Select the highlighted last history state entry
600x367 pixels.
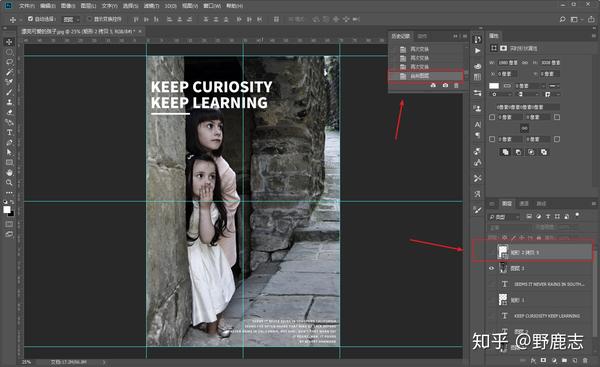[426, 76]
